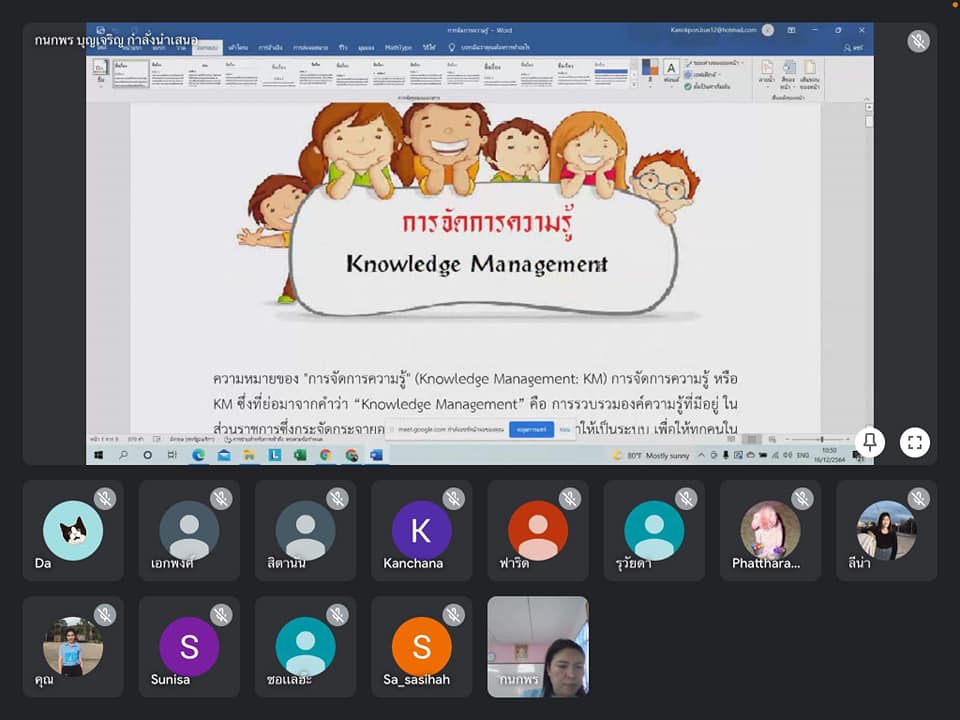Click the blue stop sharing button in the Meet banner
This screenshot has width=960, height=720.
pyautogui.click(x=531, y=429)
